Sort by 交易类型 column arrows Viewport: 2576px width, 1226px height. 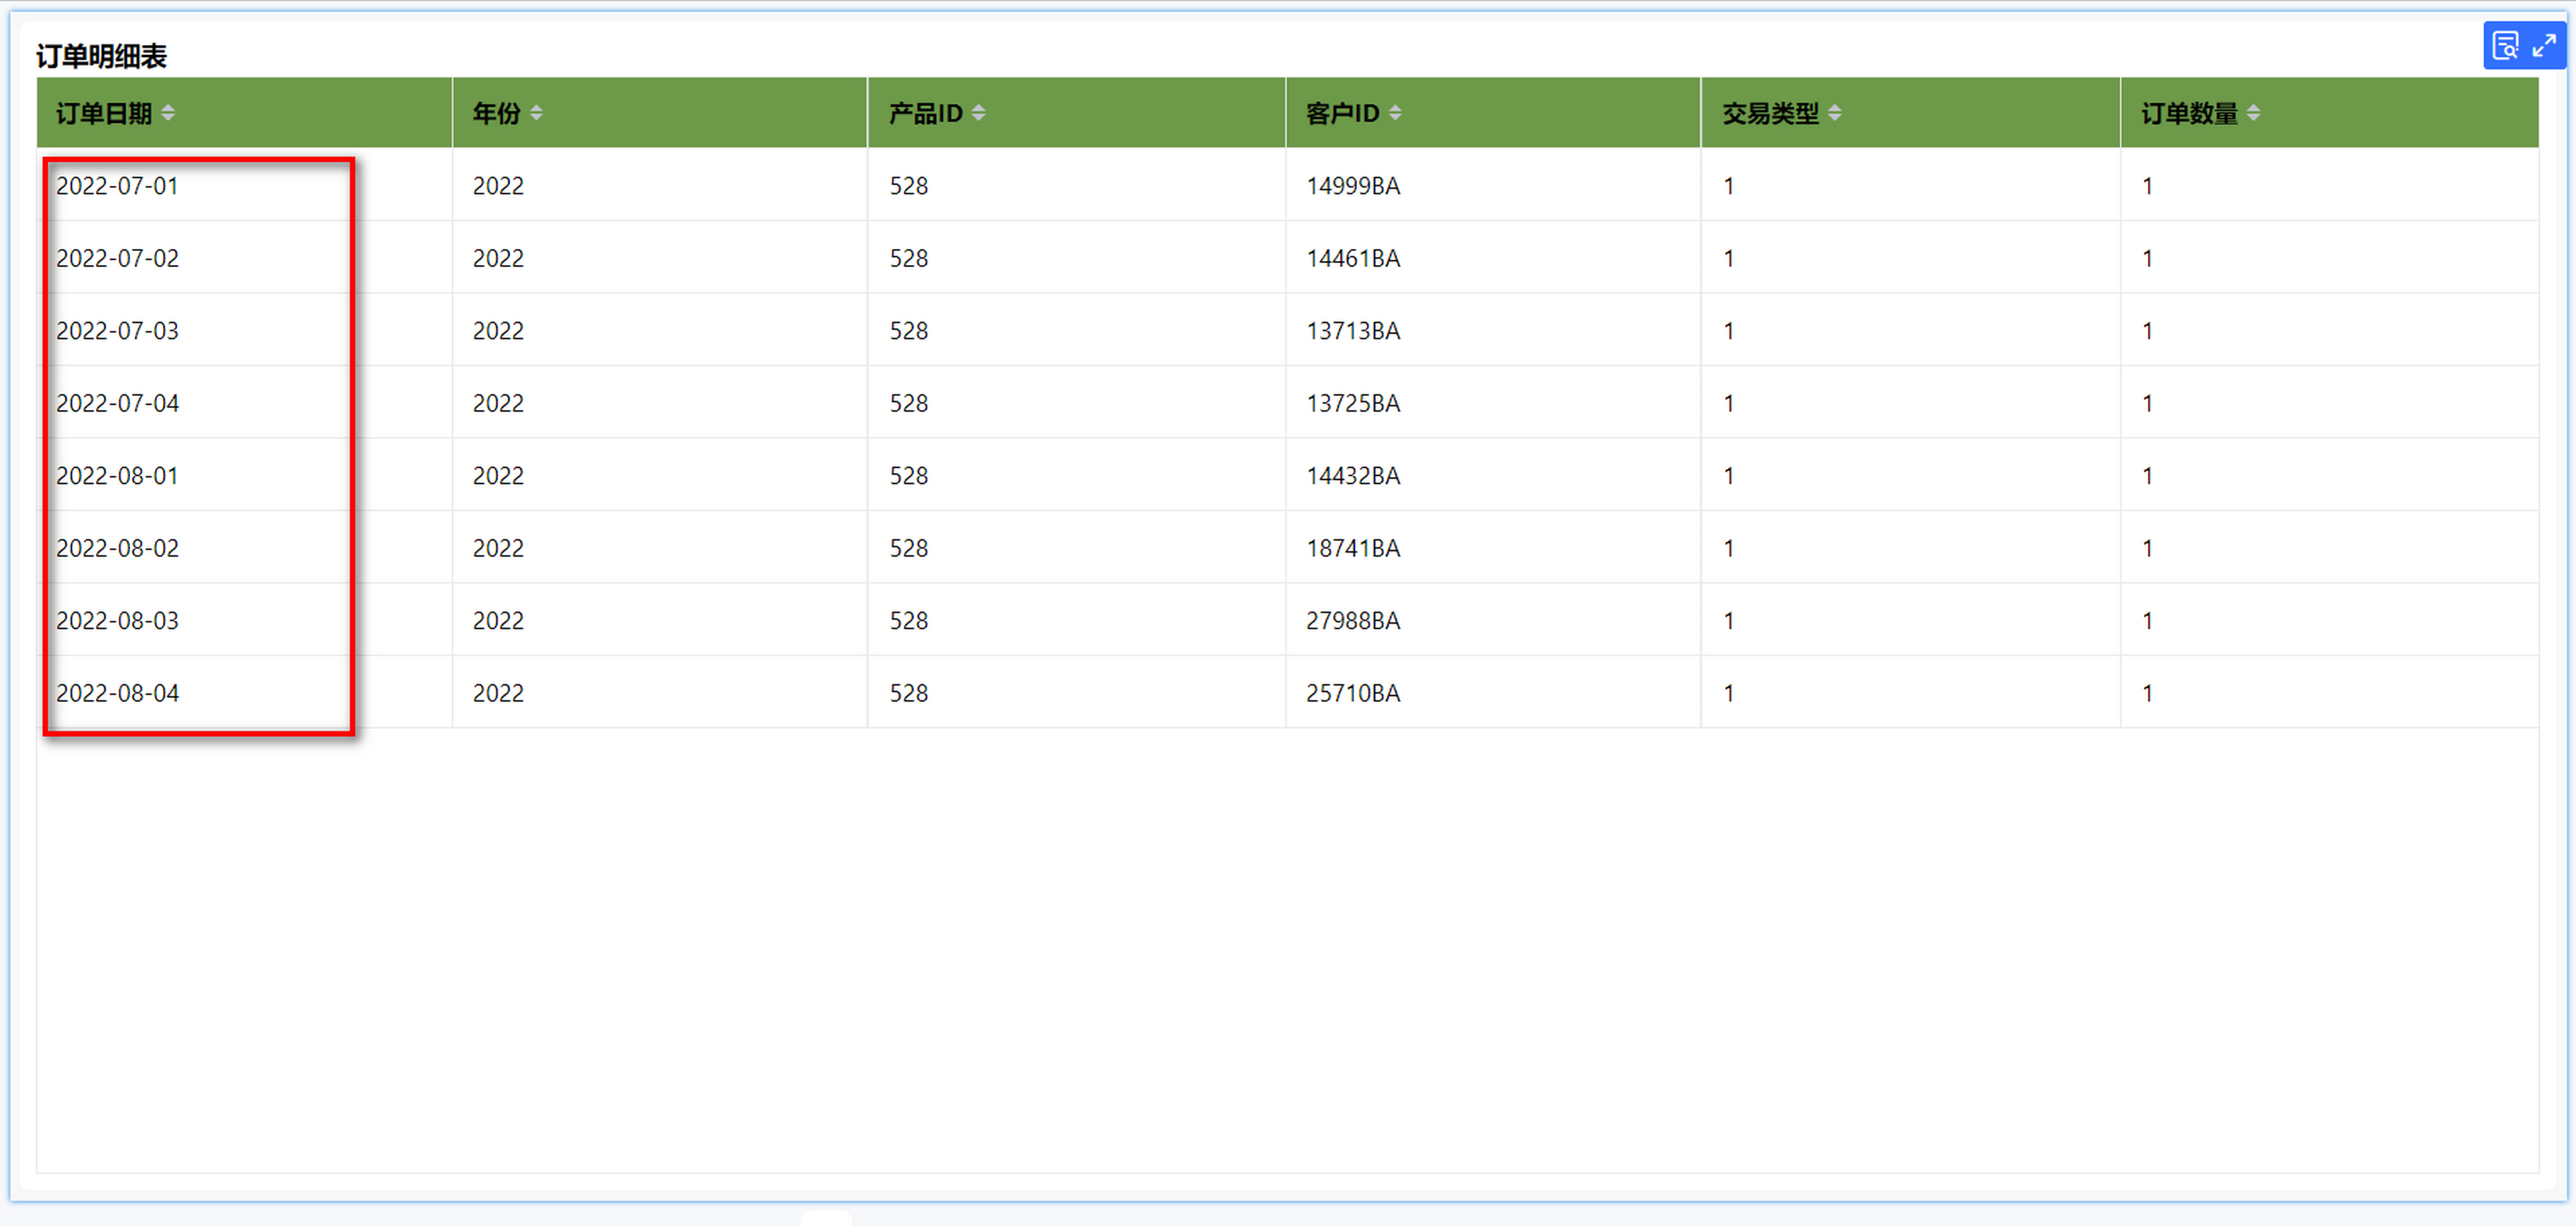[1835, 113]
